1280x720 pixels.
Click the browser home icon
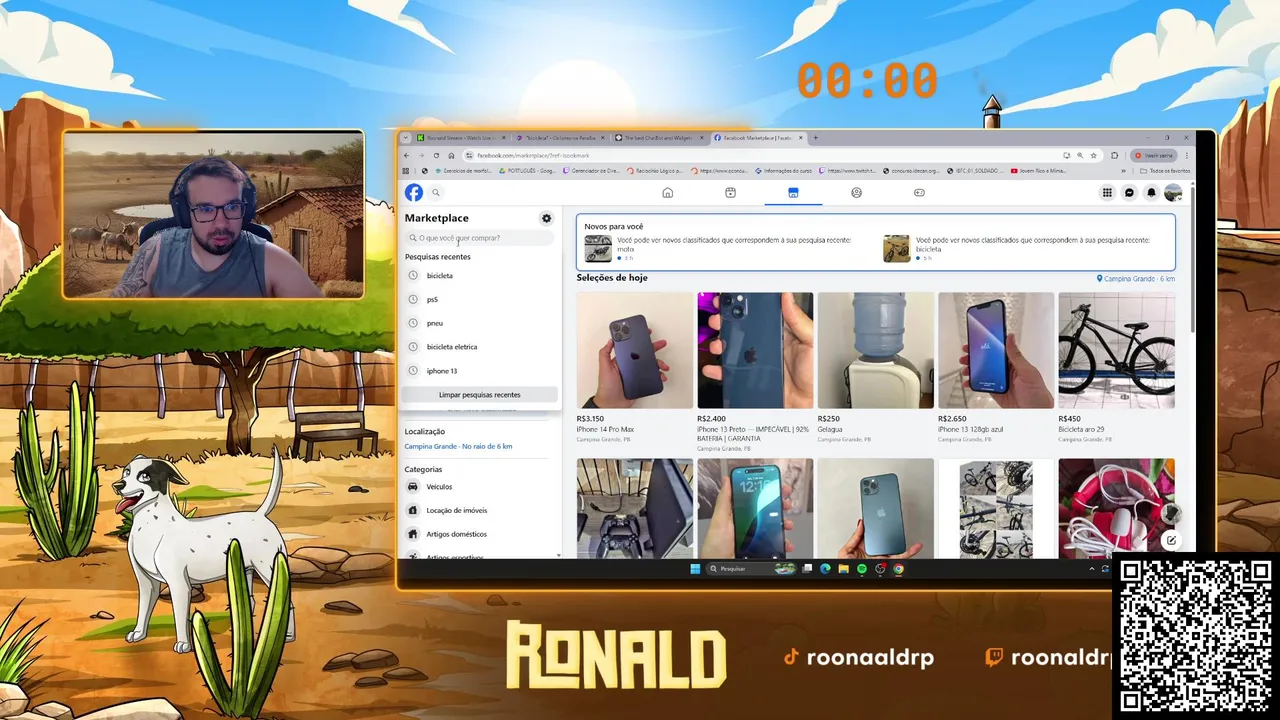(x=451, y=155)
